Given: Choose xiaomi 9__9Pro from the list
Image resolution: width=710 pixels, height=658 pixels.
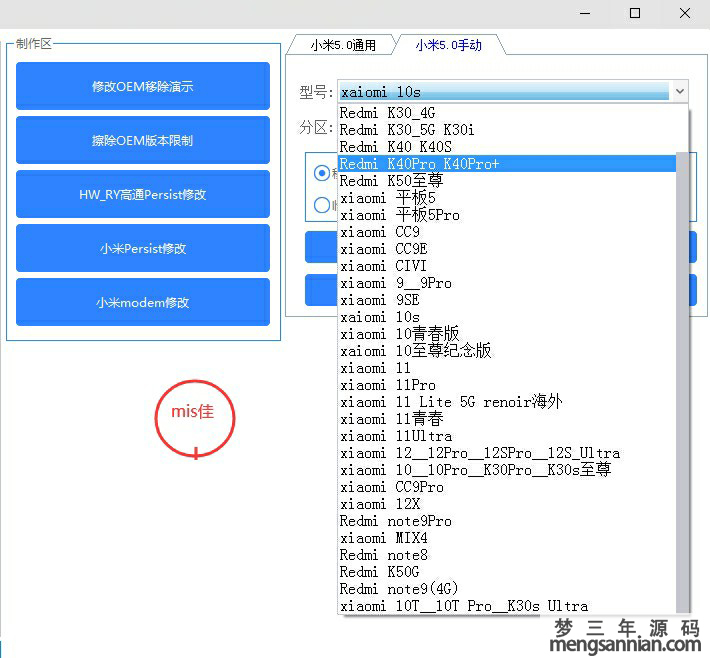Looking at the screenshot, I should 507,283.
